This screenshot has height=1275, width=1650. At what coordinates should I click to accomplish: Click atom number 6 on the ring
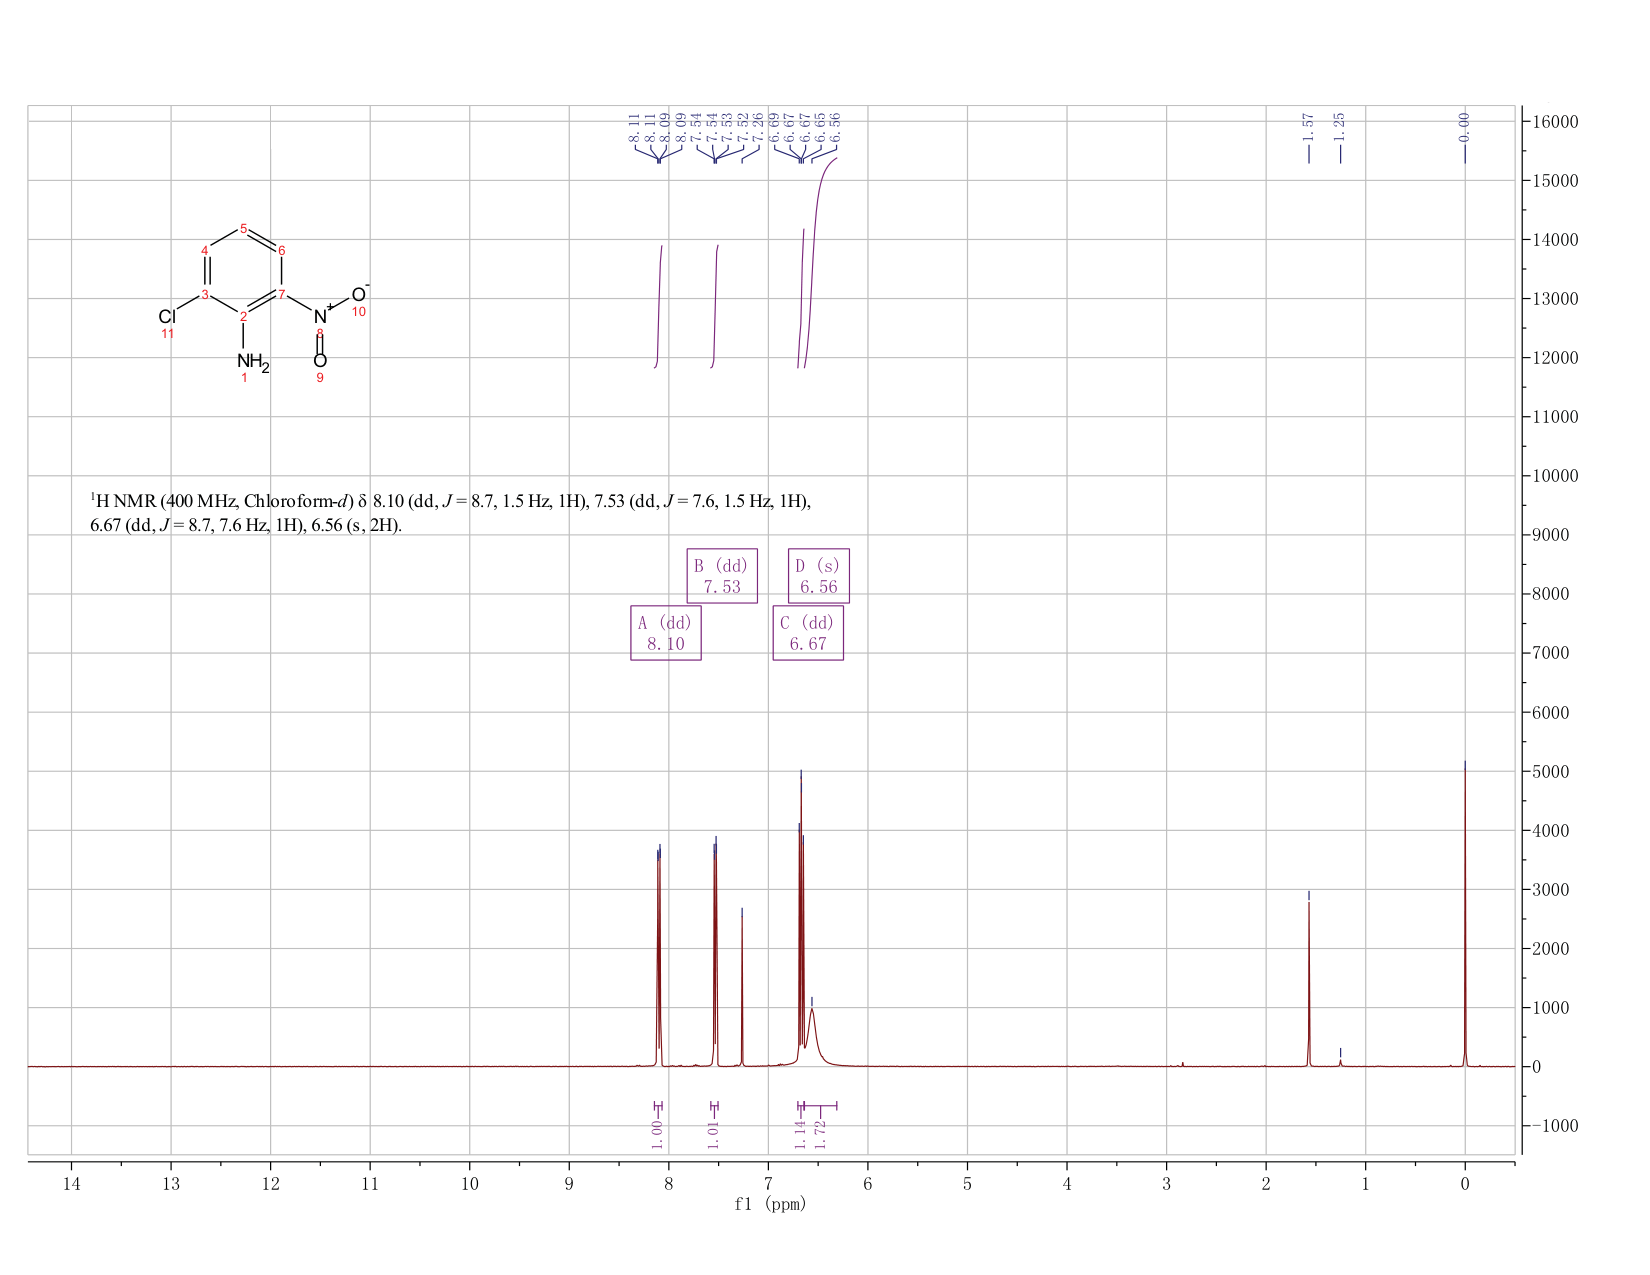tap(282, 250)
